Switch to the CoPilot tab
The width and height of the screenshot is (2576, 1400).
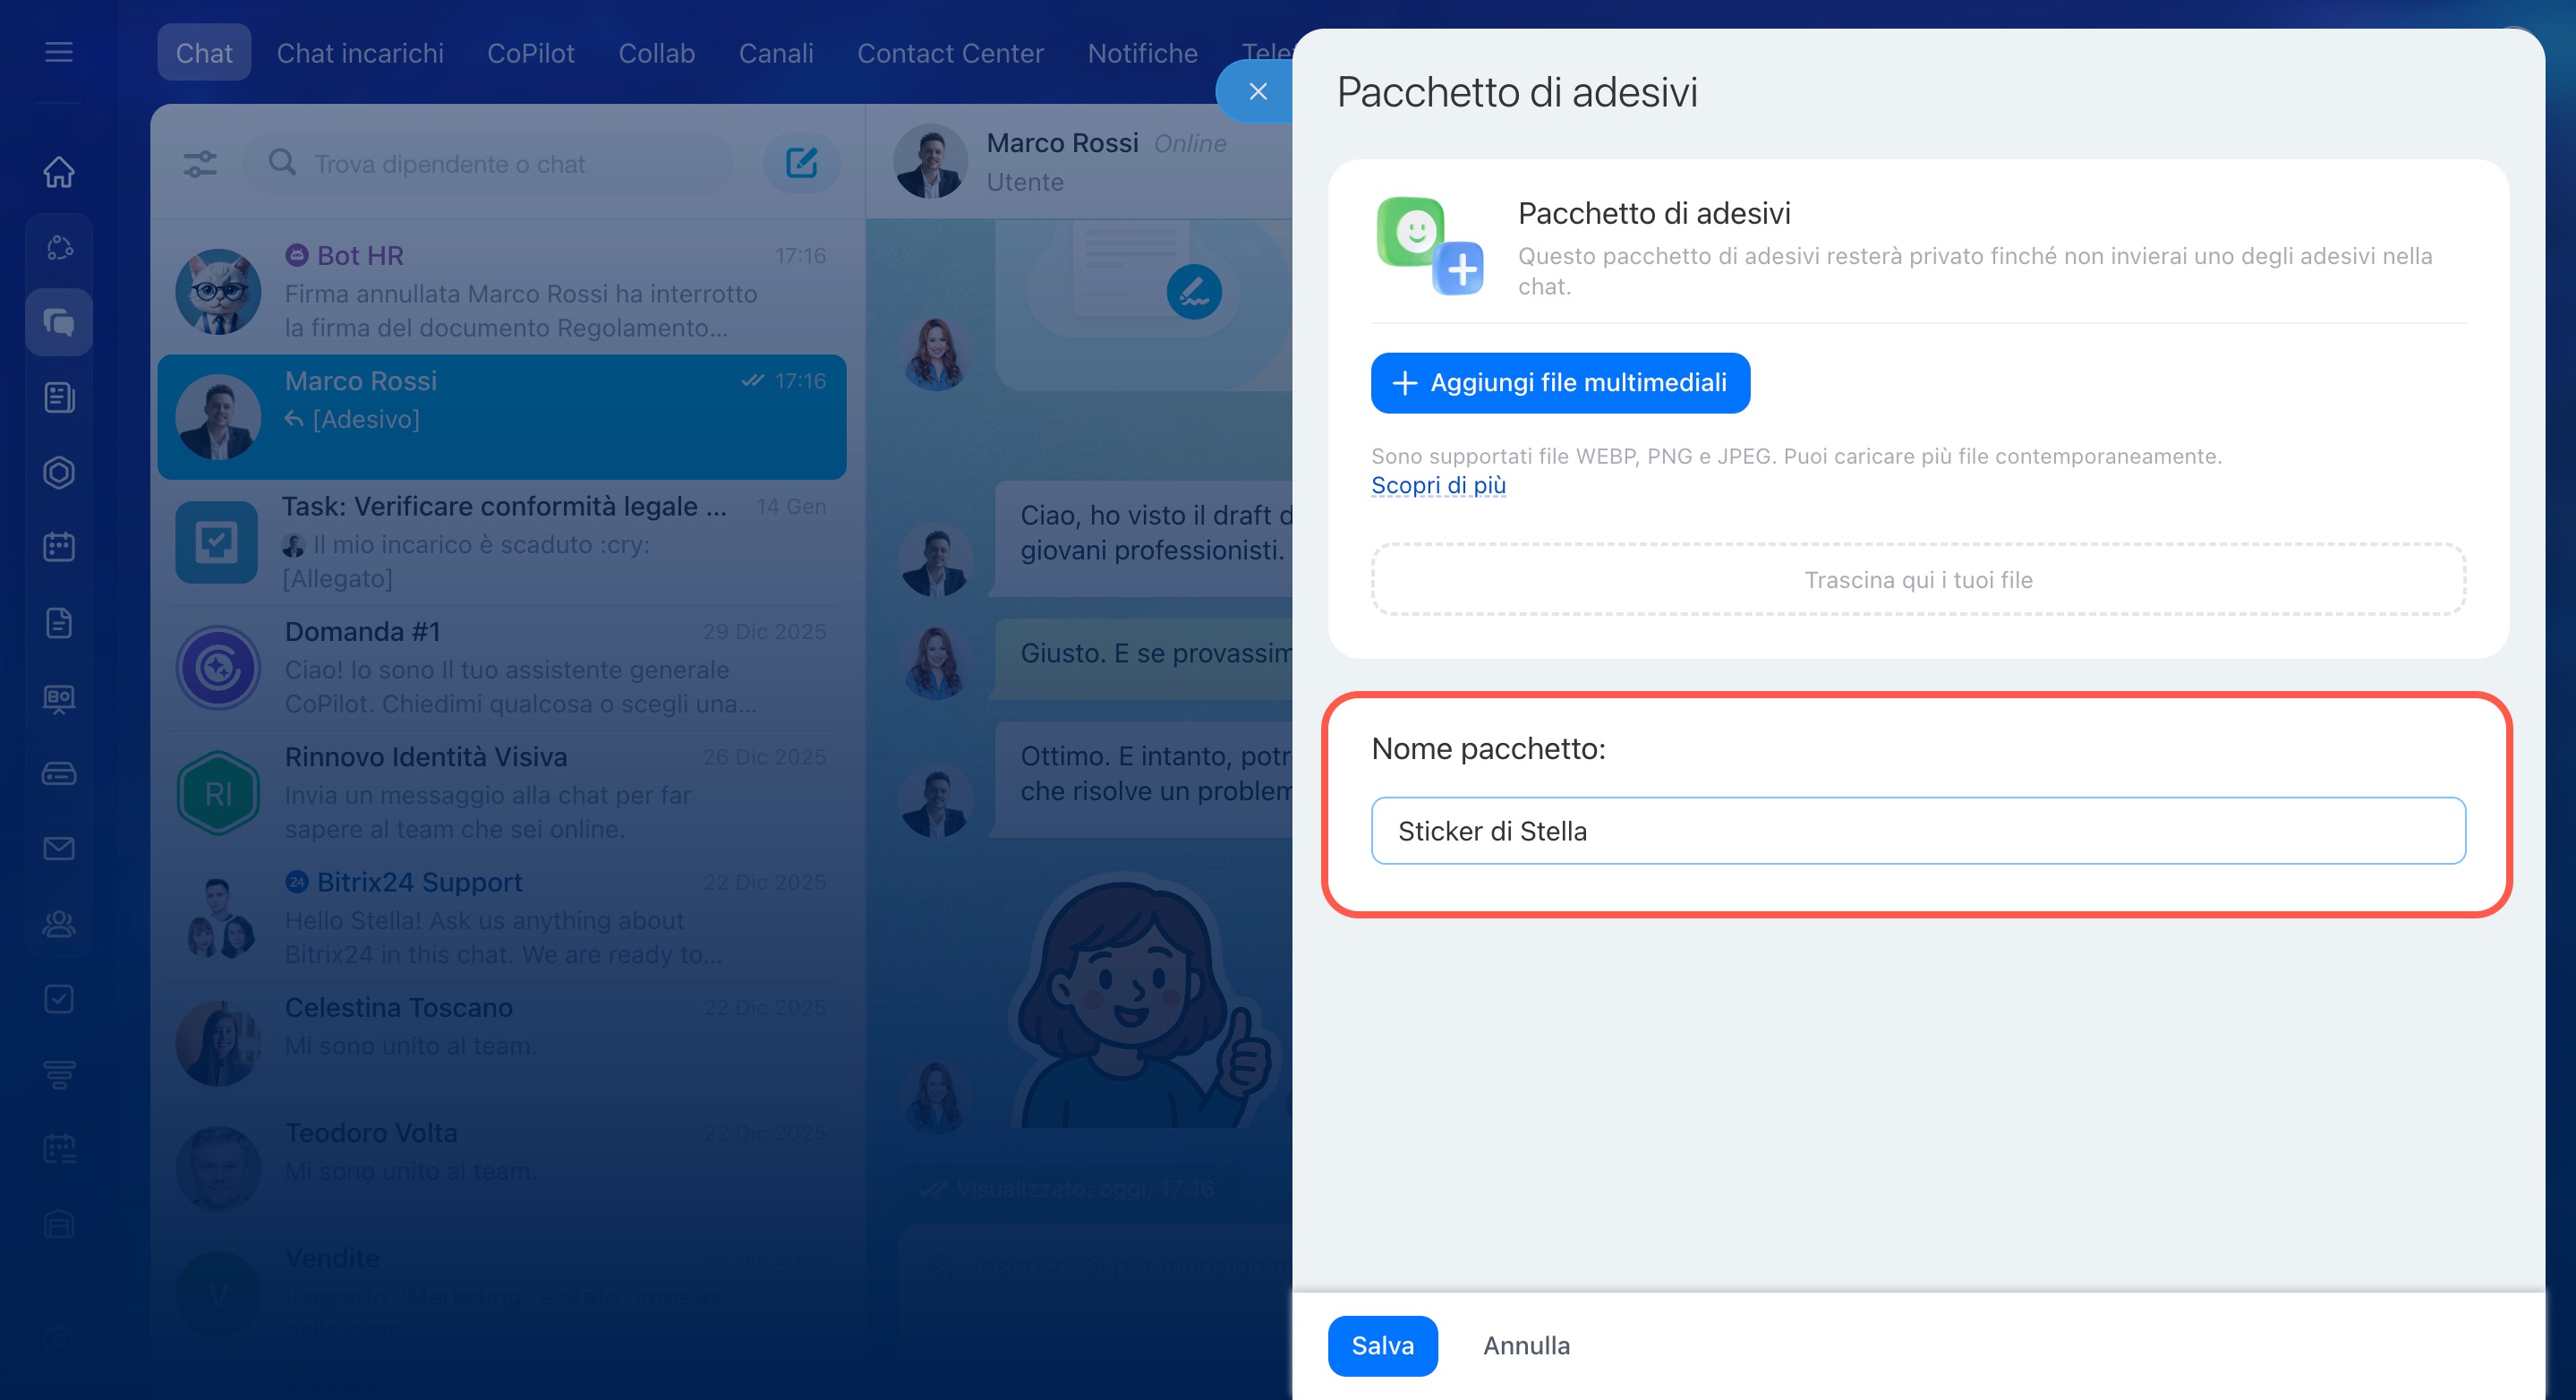point(530,53)
